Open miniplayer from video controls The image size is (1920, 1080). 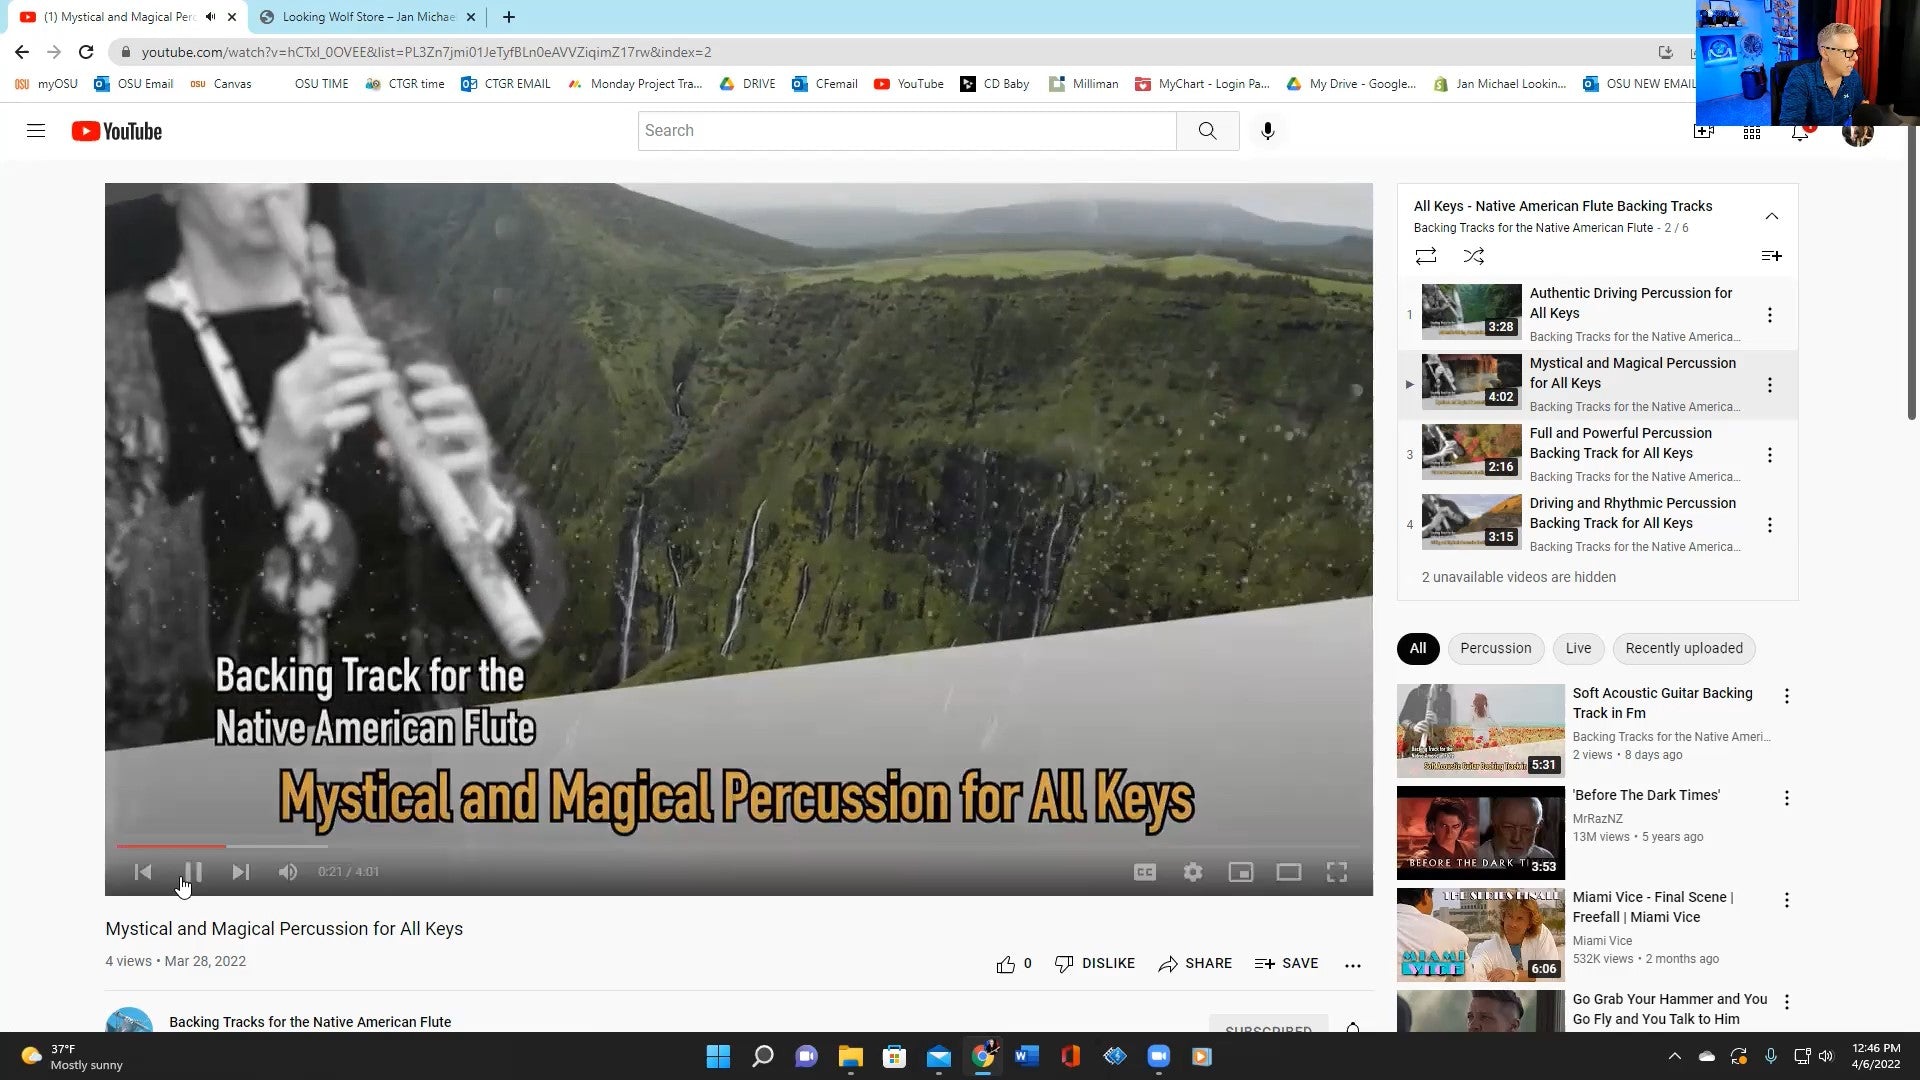click(x=1240, y=872)
